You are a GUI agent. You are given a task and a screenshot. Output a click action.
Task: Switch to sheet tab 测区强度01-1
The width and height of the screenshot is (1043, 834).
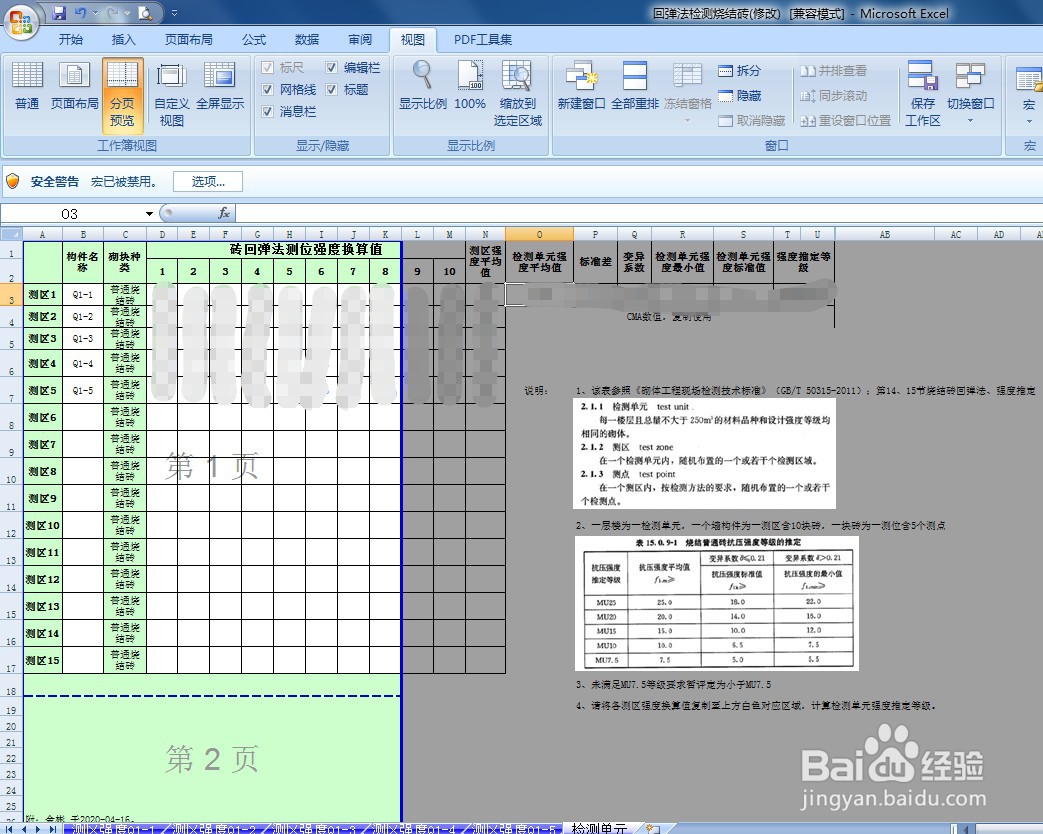(113, 828)
